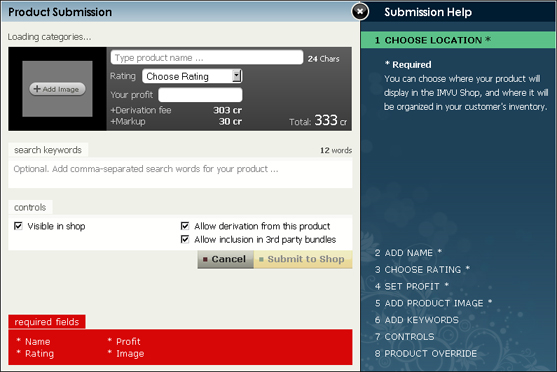
Task: Click the '* Profit' required field entry
Action: tap(124, 341)
